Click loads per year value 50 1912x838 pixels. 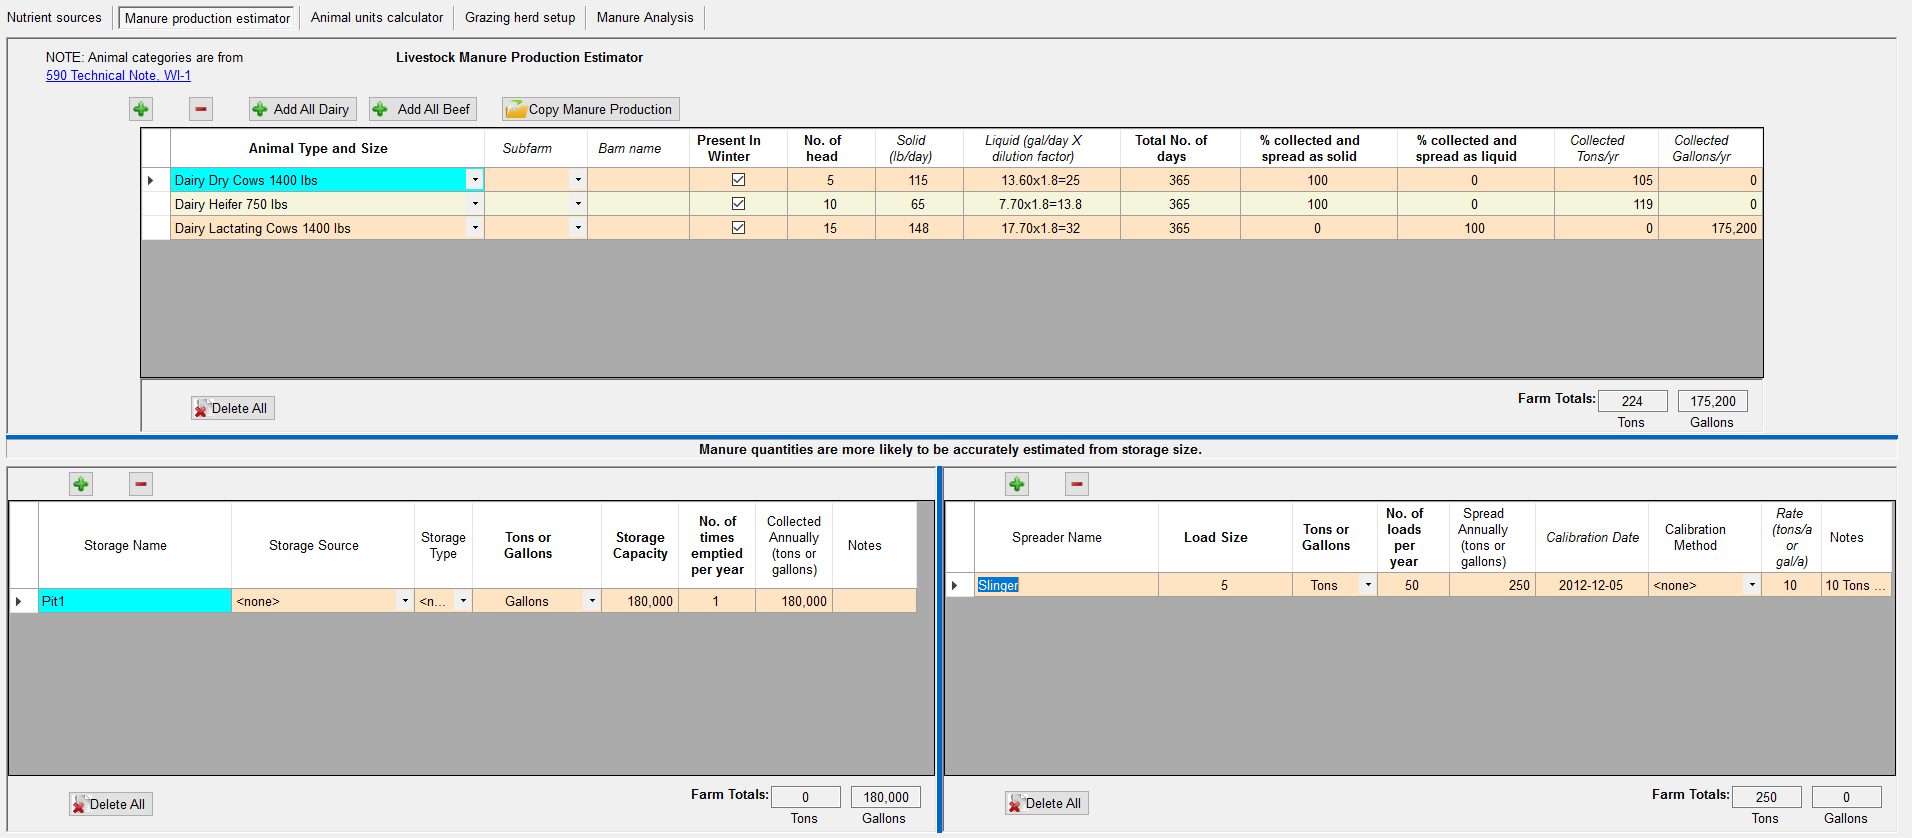(x=1412, y=585)
